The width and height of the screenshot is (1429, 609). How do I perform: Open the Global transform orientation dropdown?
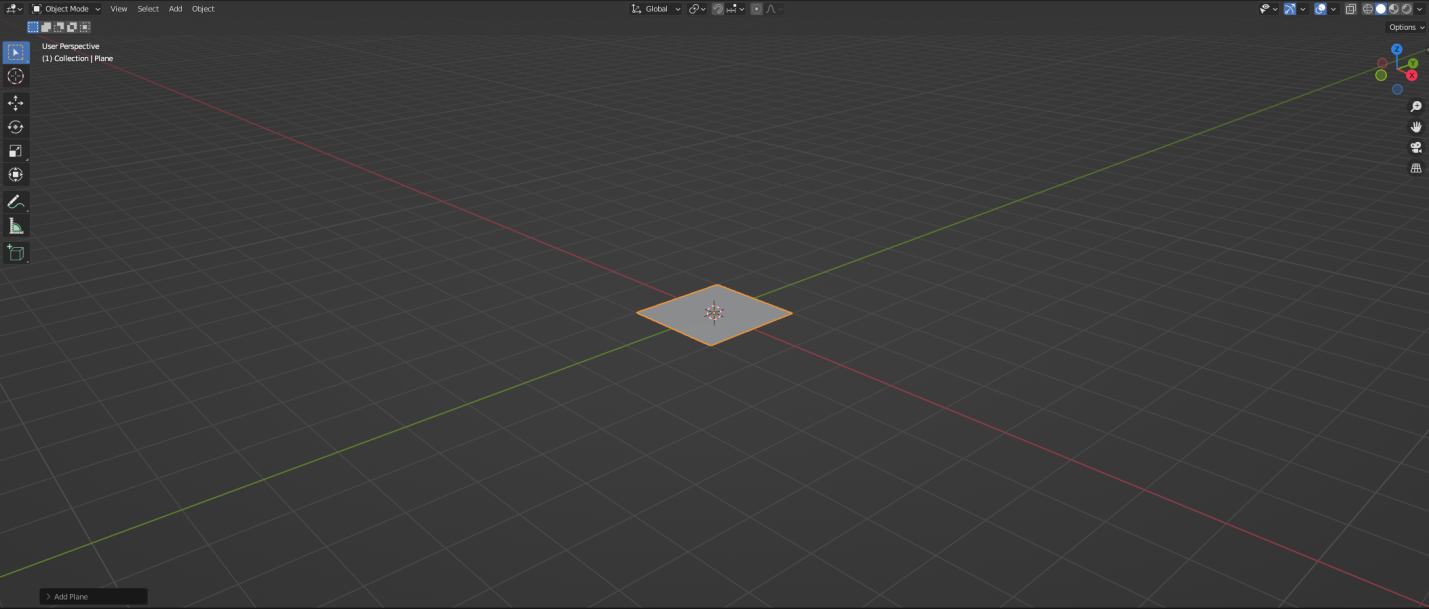point(655,9)
